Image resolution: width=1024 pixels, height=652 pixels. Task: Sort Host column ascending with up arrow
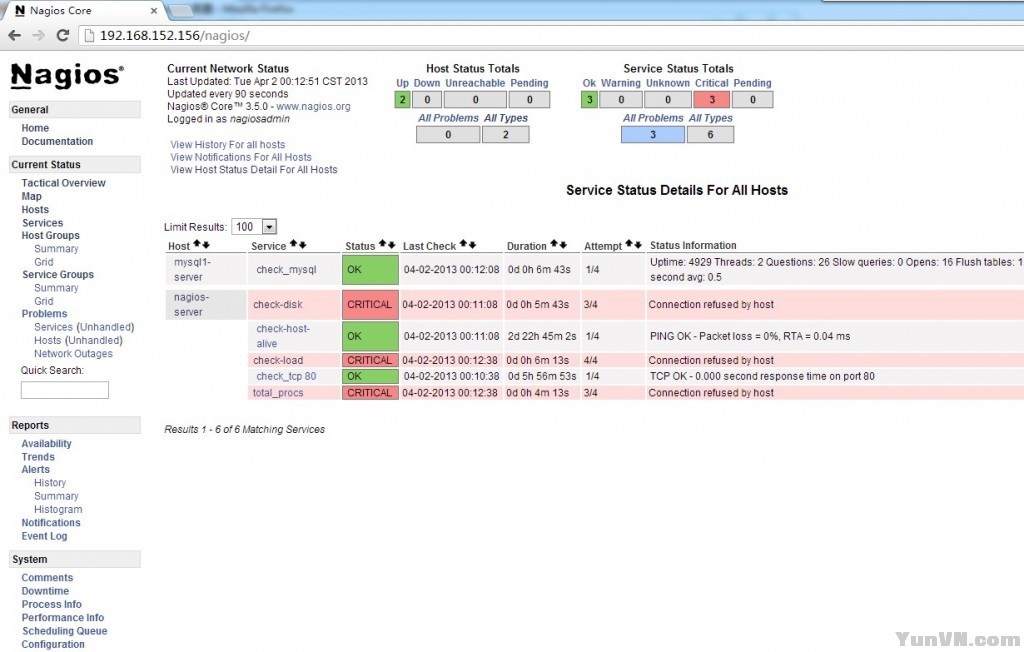(x=197, y=244)
